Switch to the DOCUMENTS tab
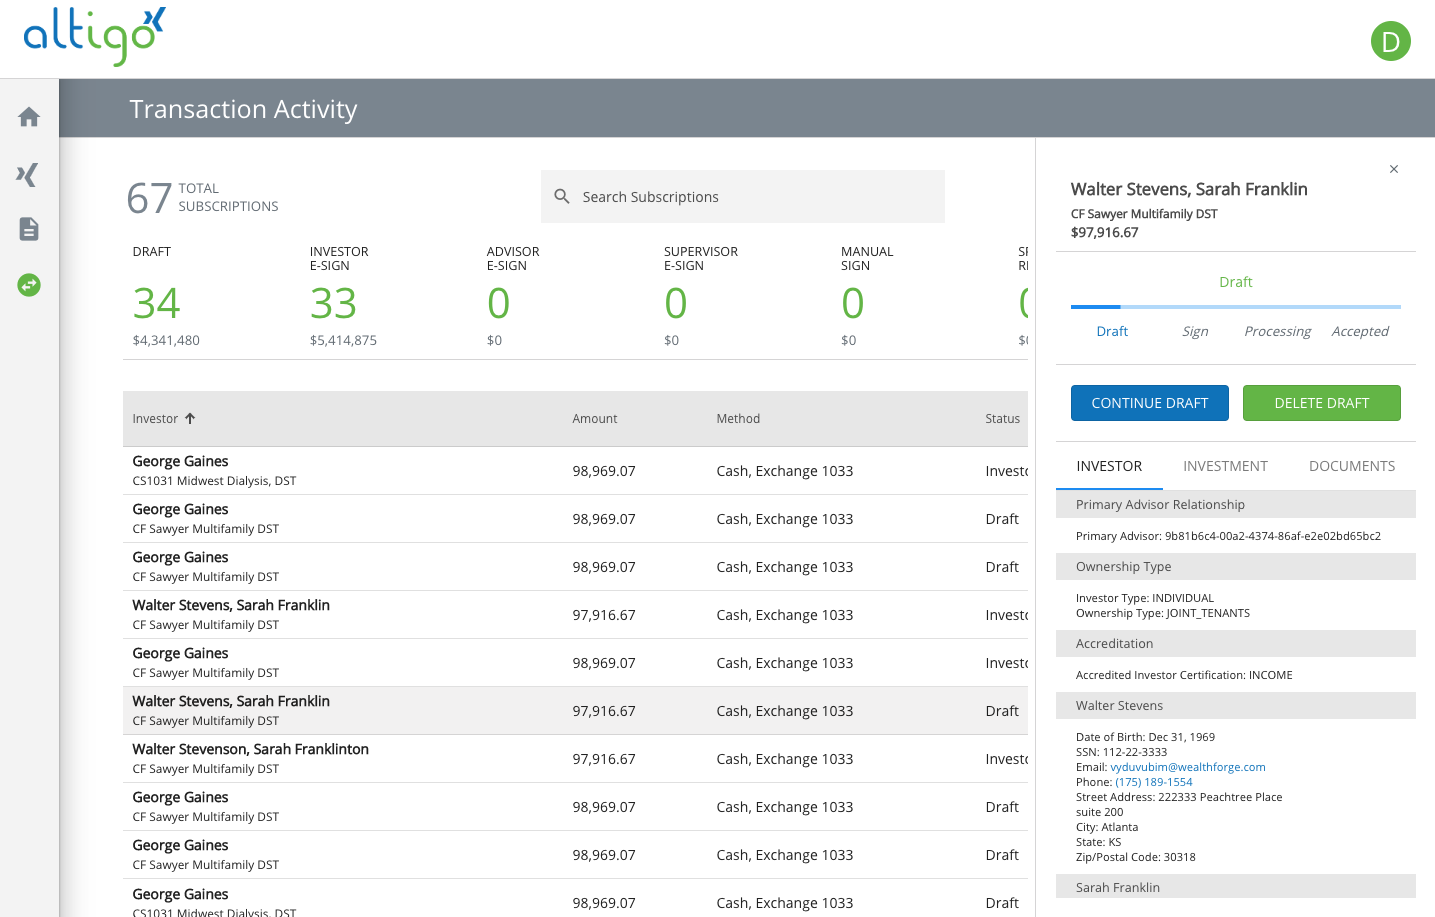Screen dimensions: 1435x917 point(1351,466)
